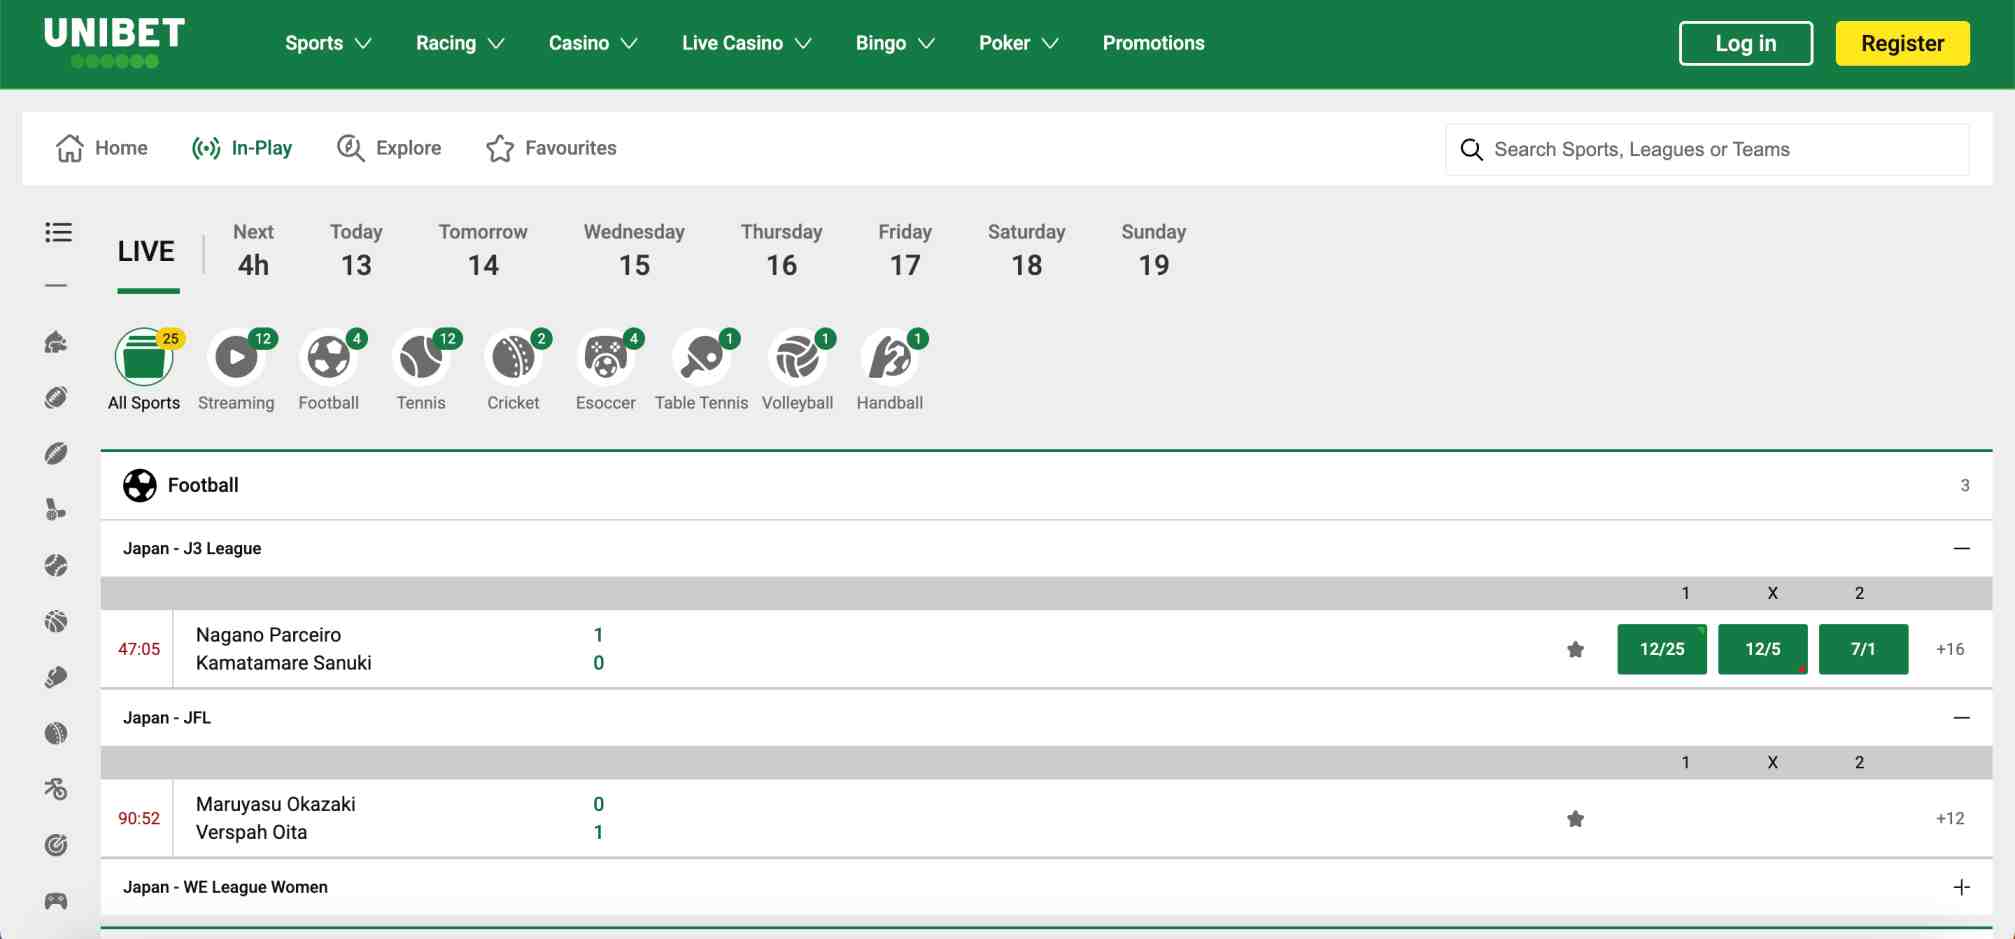Viewport: 2015px width, 939px height.
Task: Select the Football sport filter icon
Action: tap(329, 357)
